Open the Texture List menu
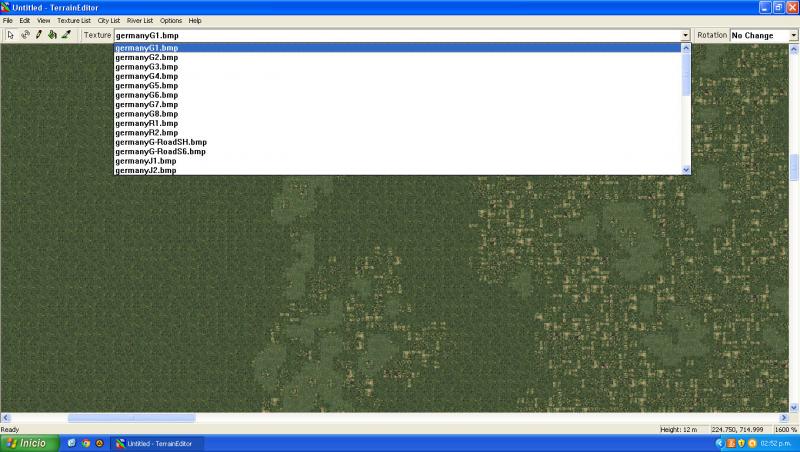 tap(74, 21)
